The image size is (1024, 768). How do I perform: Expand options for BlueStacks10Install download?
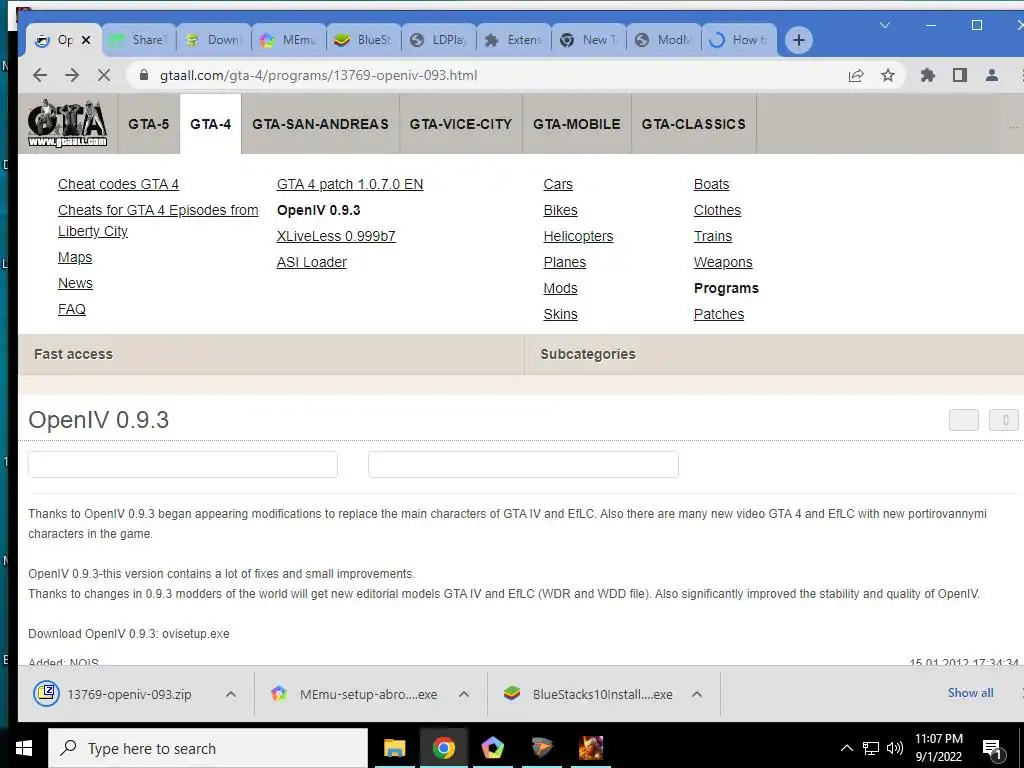[697, 694]
